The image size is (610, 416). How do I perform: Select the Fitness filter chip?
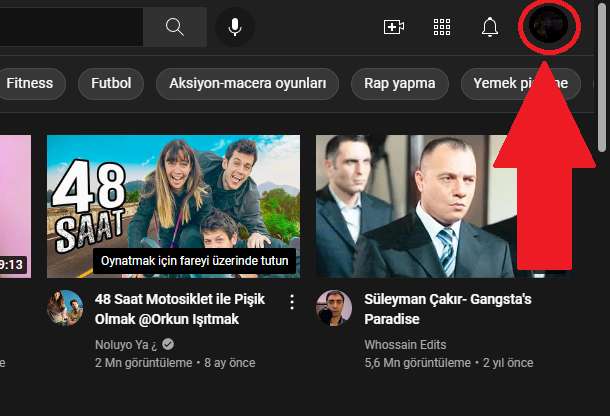tap(30, 83)
